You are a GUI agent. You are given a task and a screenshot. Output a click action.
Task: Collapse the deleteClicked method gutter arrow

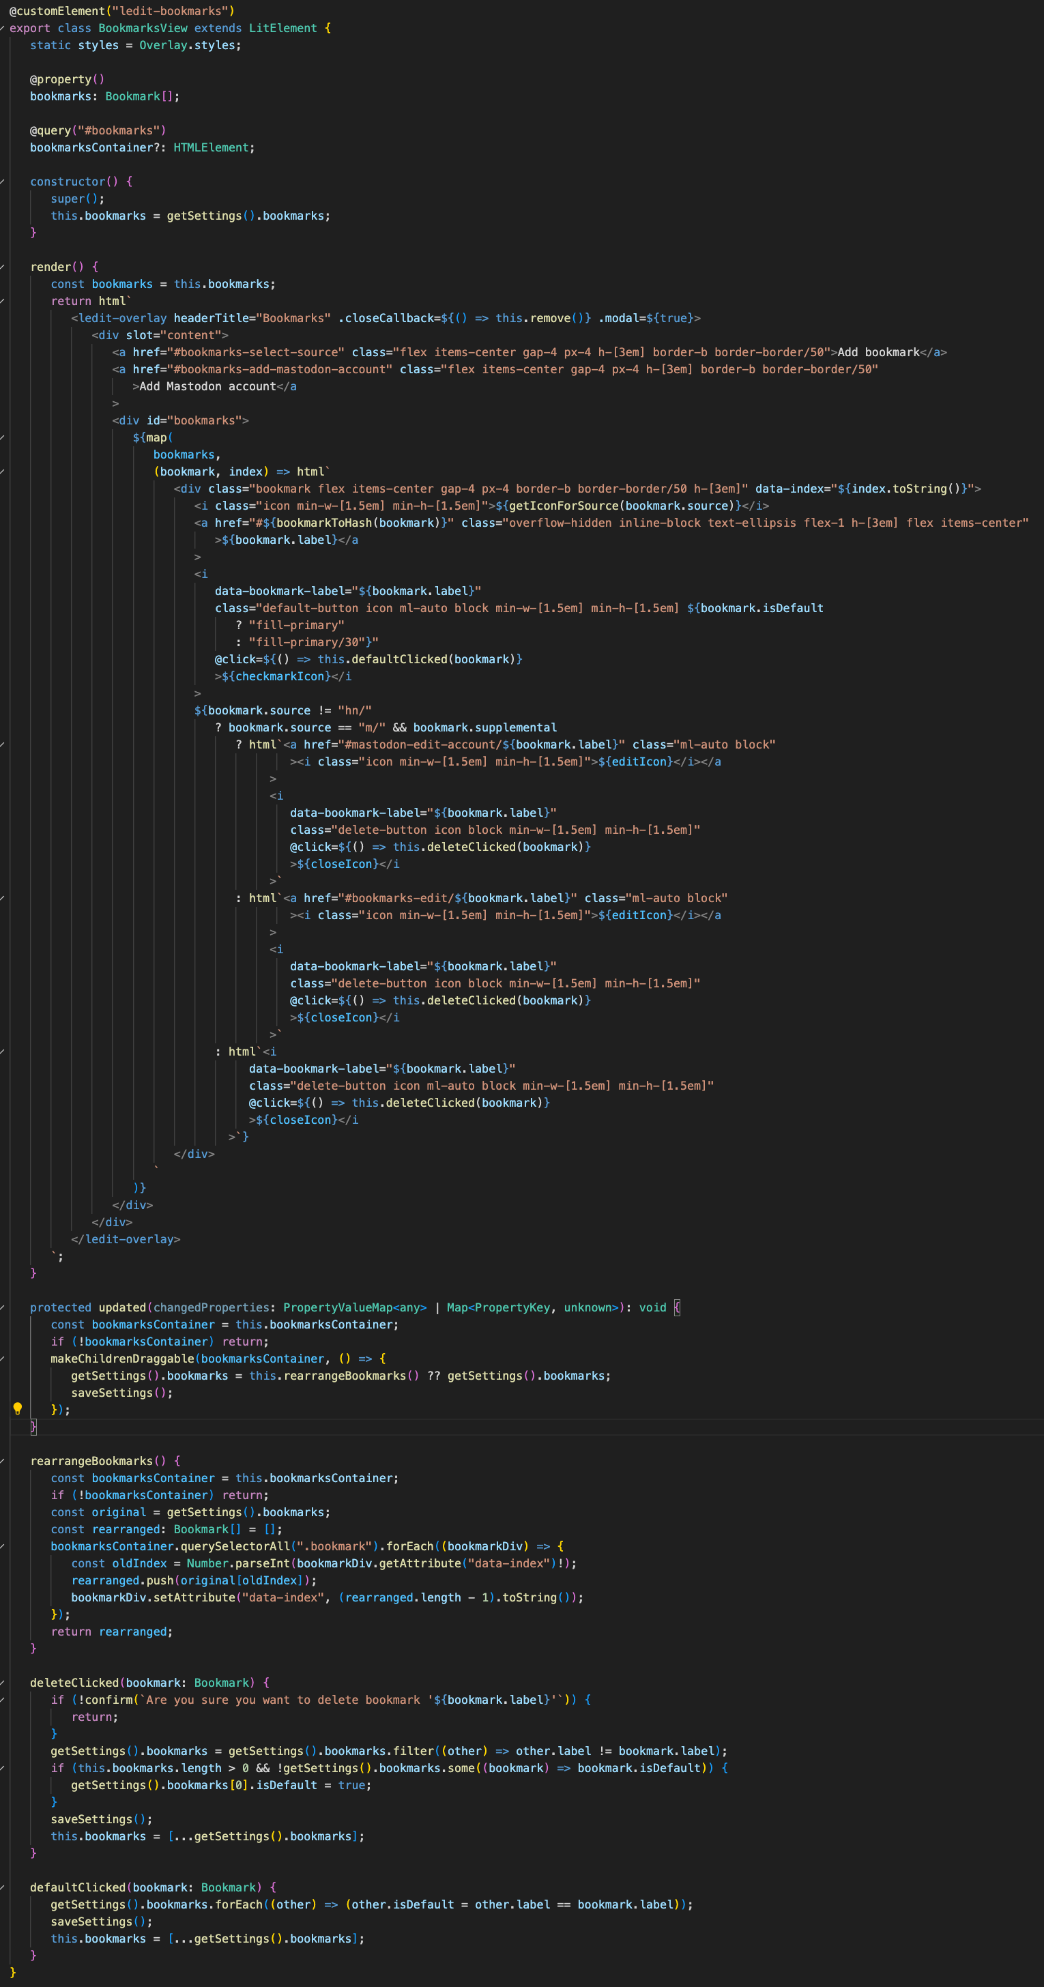click(x=3, y=1683)
